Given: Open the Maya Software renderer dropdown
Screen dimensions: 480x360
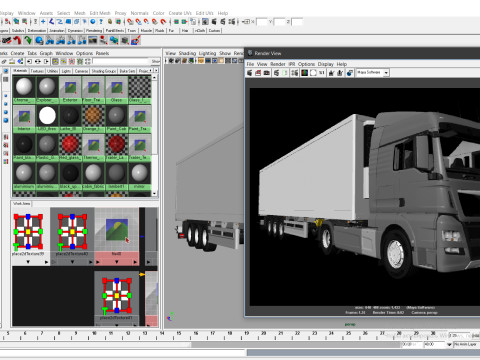Looking at the screenshot, I should pyautogui.click(x=372, y=73).
